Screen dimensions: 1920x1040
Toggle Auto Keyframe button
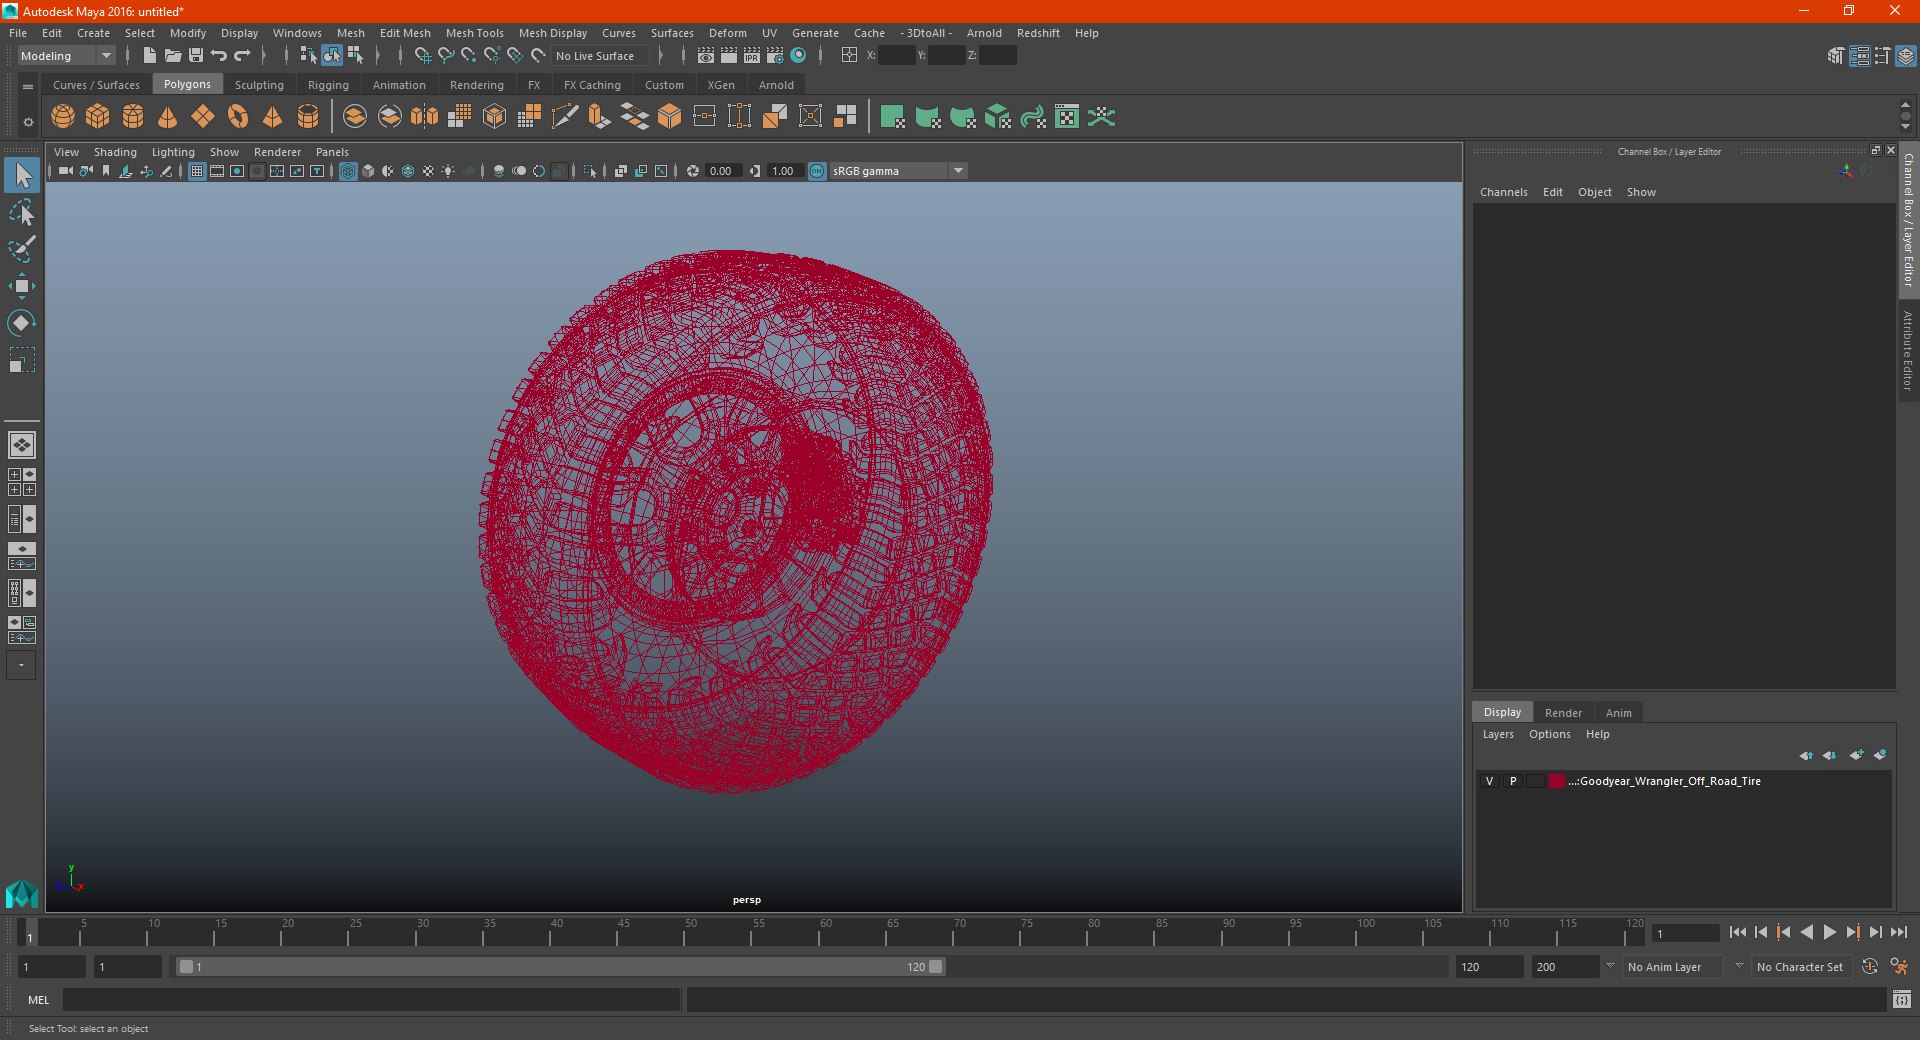point(1869,967)
